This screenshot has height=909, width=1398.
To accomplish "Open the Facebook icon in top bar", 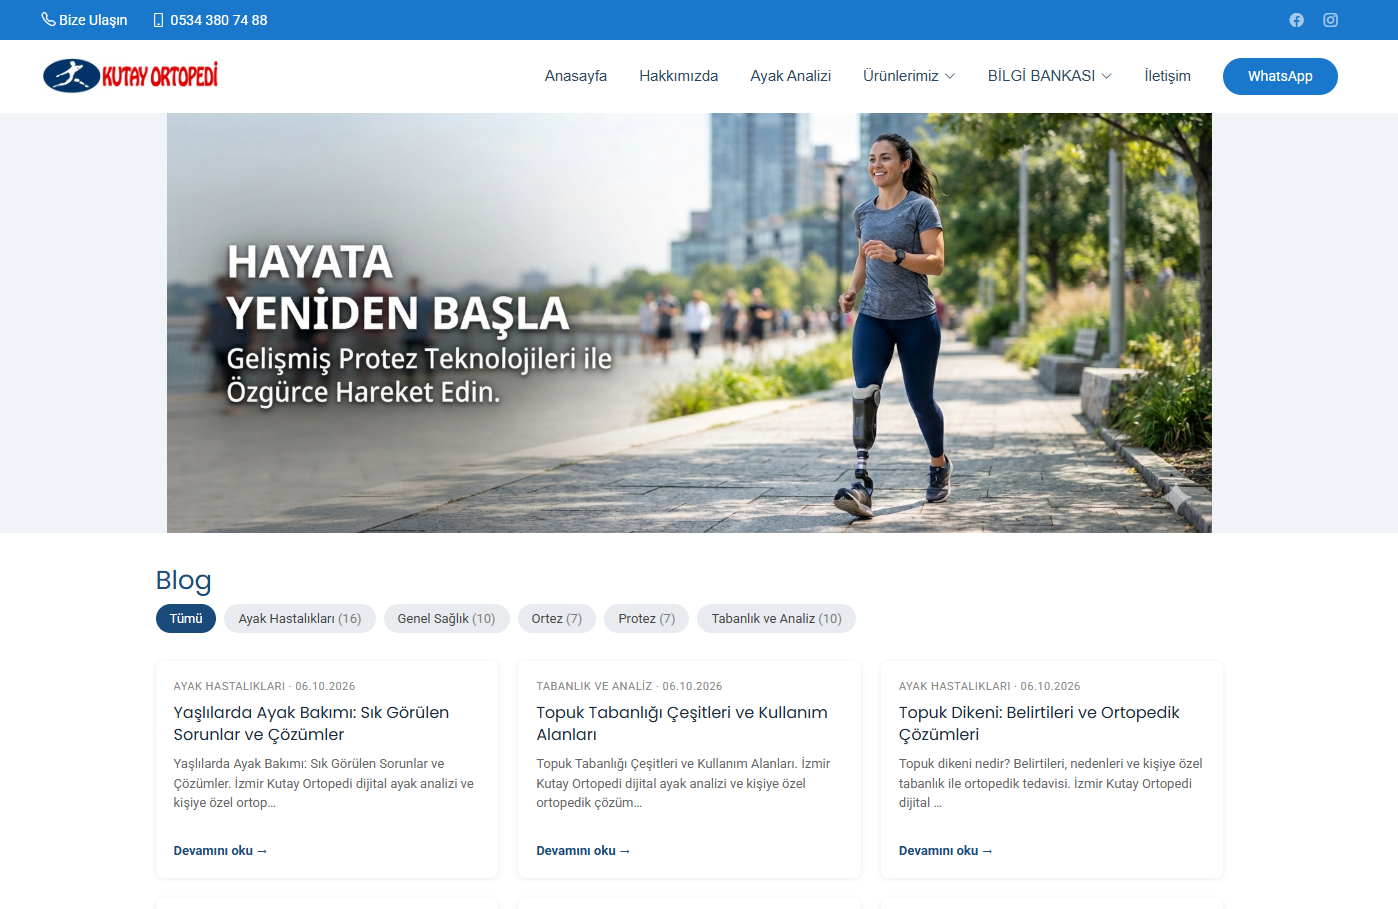I will click(1296, 20).
